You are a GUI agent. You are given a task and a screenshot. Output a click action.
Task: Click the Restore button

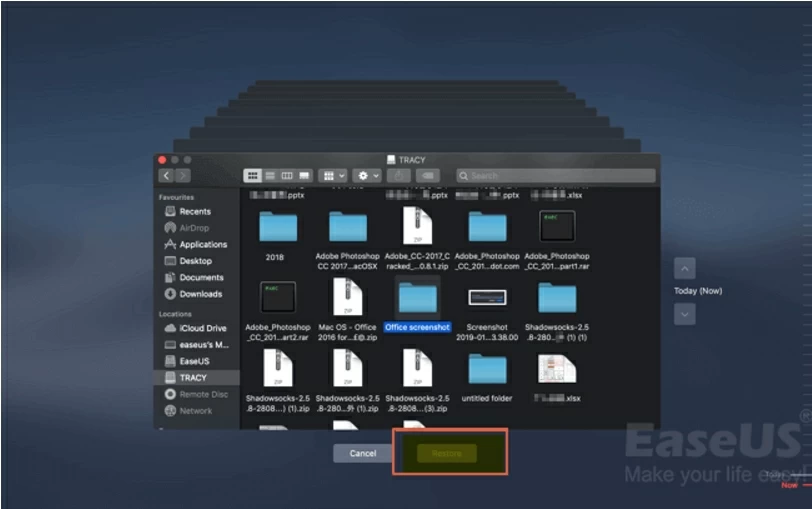click(x=447, y=453)
